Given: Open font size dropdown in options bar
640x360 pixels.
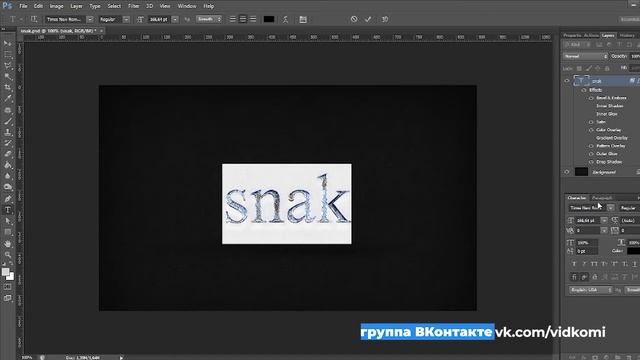Looking at the screenshot, I should click(175, 19).
